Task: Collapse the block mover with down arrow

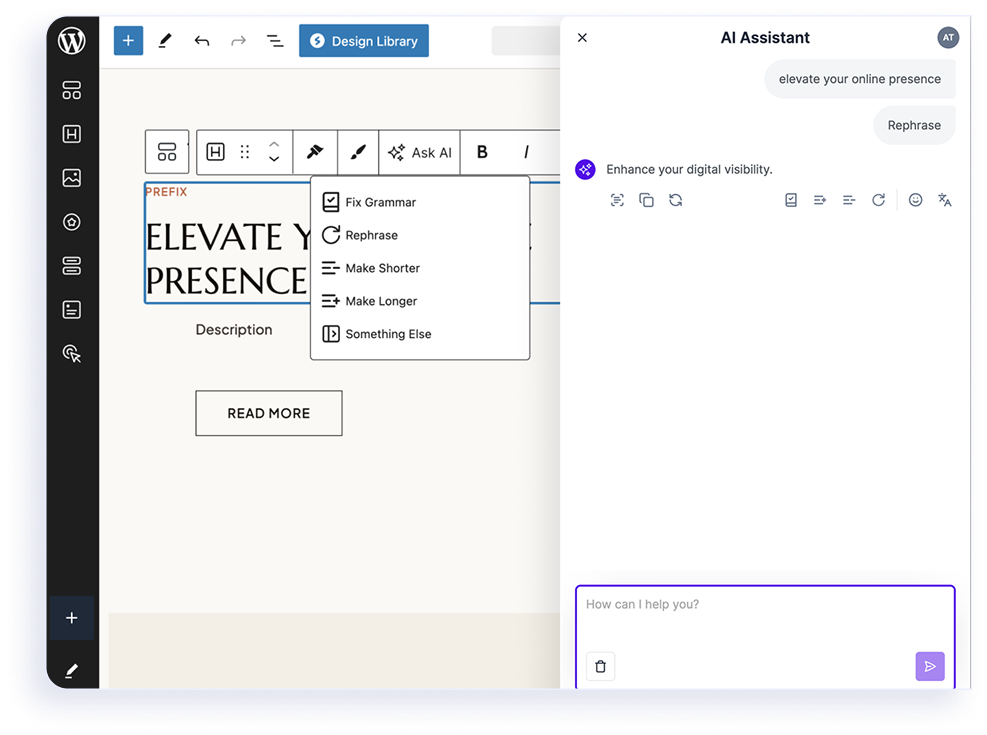Action: pyautogui.click(x=275, y=160)
